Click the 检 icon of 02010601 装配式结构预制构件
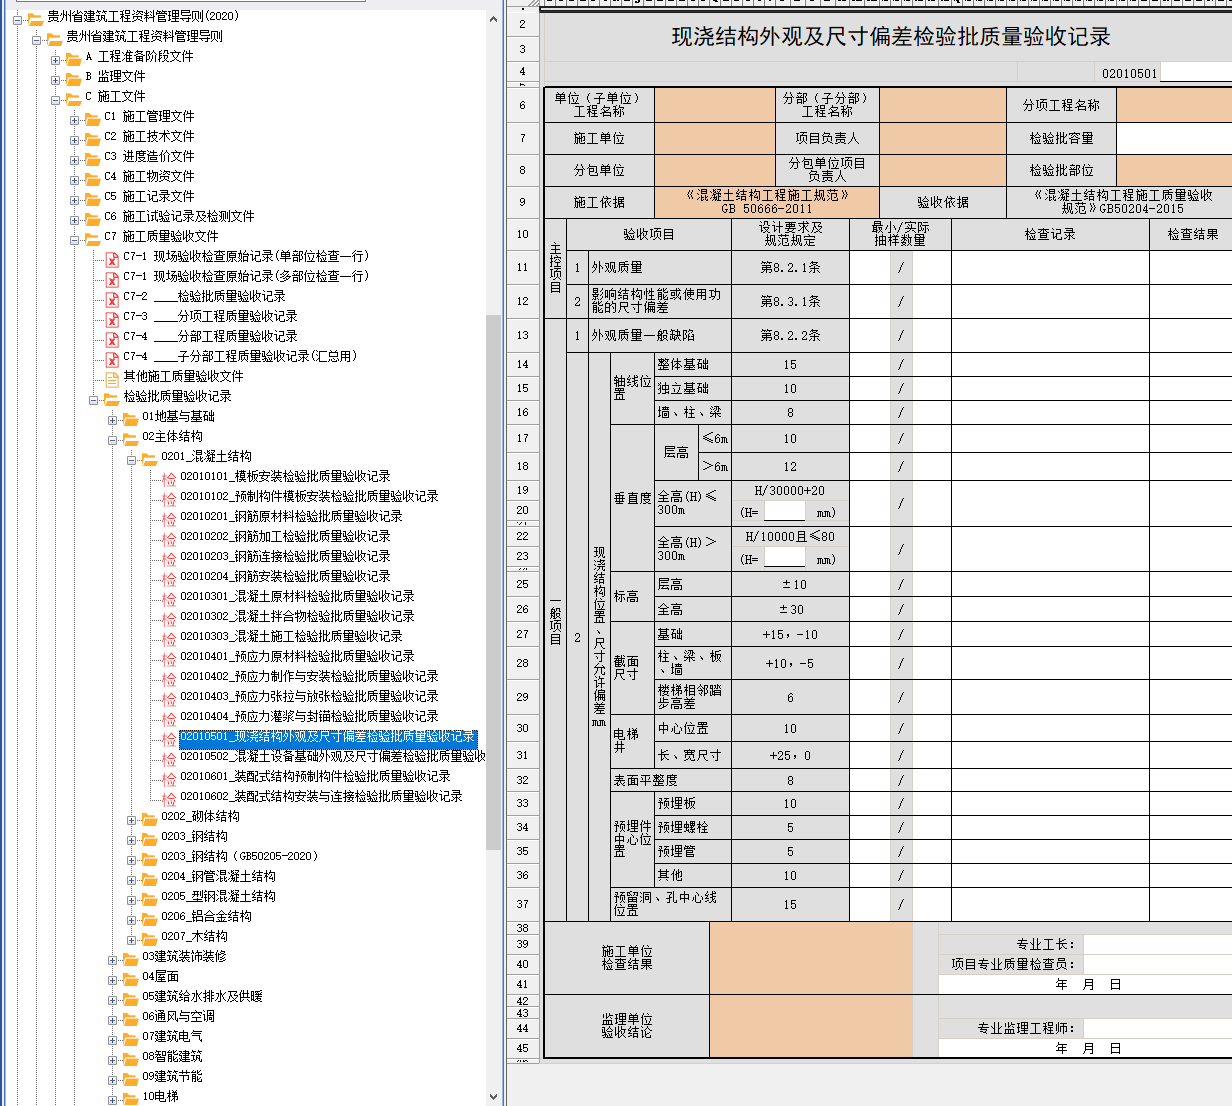The image size is (1232, 1106). coord(169,778)
